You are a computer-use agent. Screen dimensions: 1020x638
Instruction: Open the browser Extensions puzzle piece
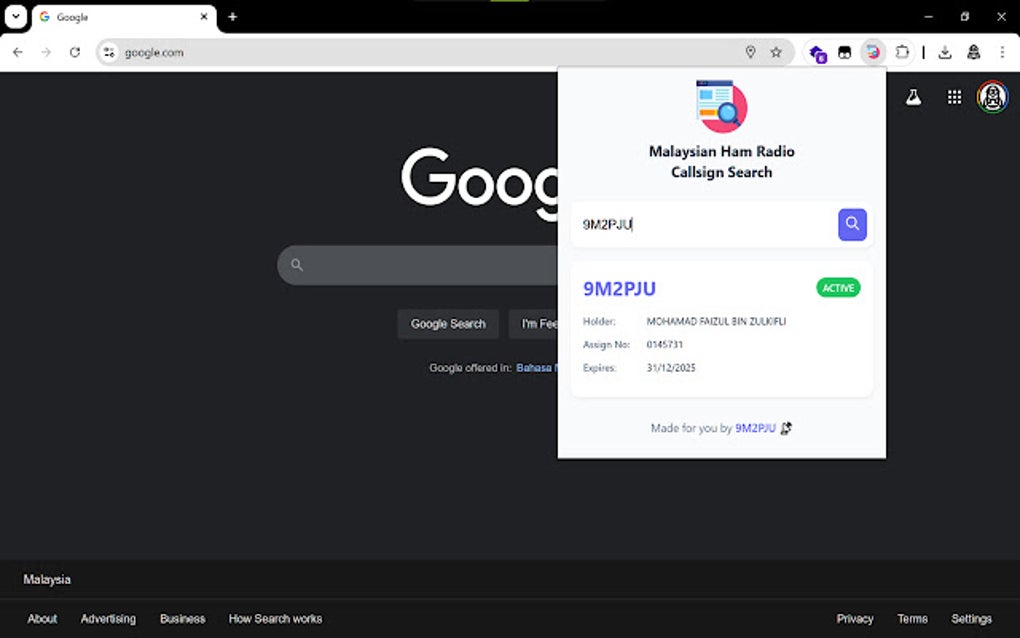click(x=902, y=52)
